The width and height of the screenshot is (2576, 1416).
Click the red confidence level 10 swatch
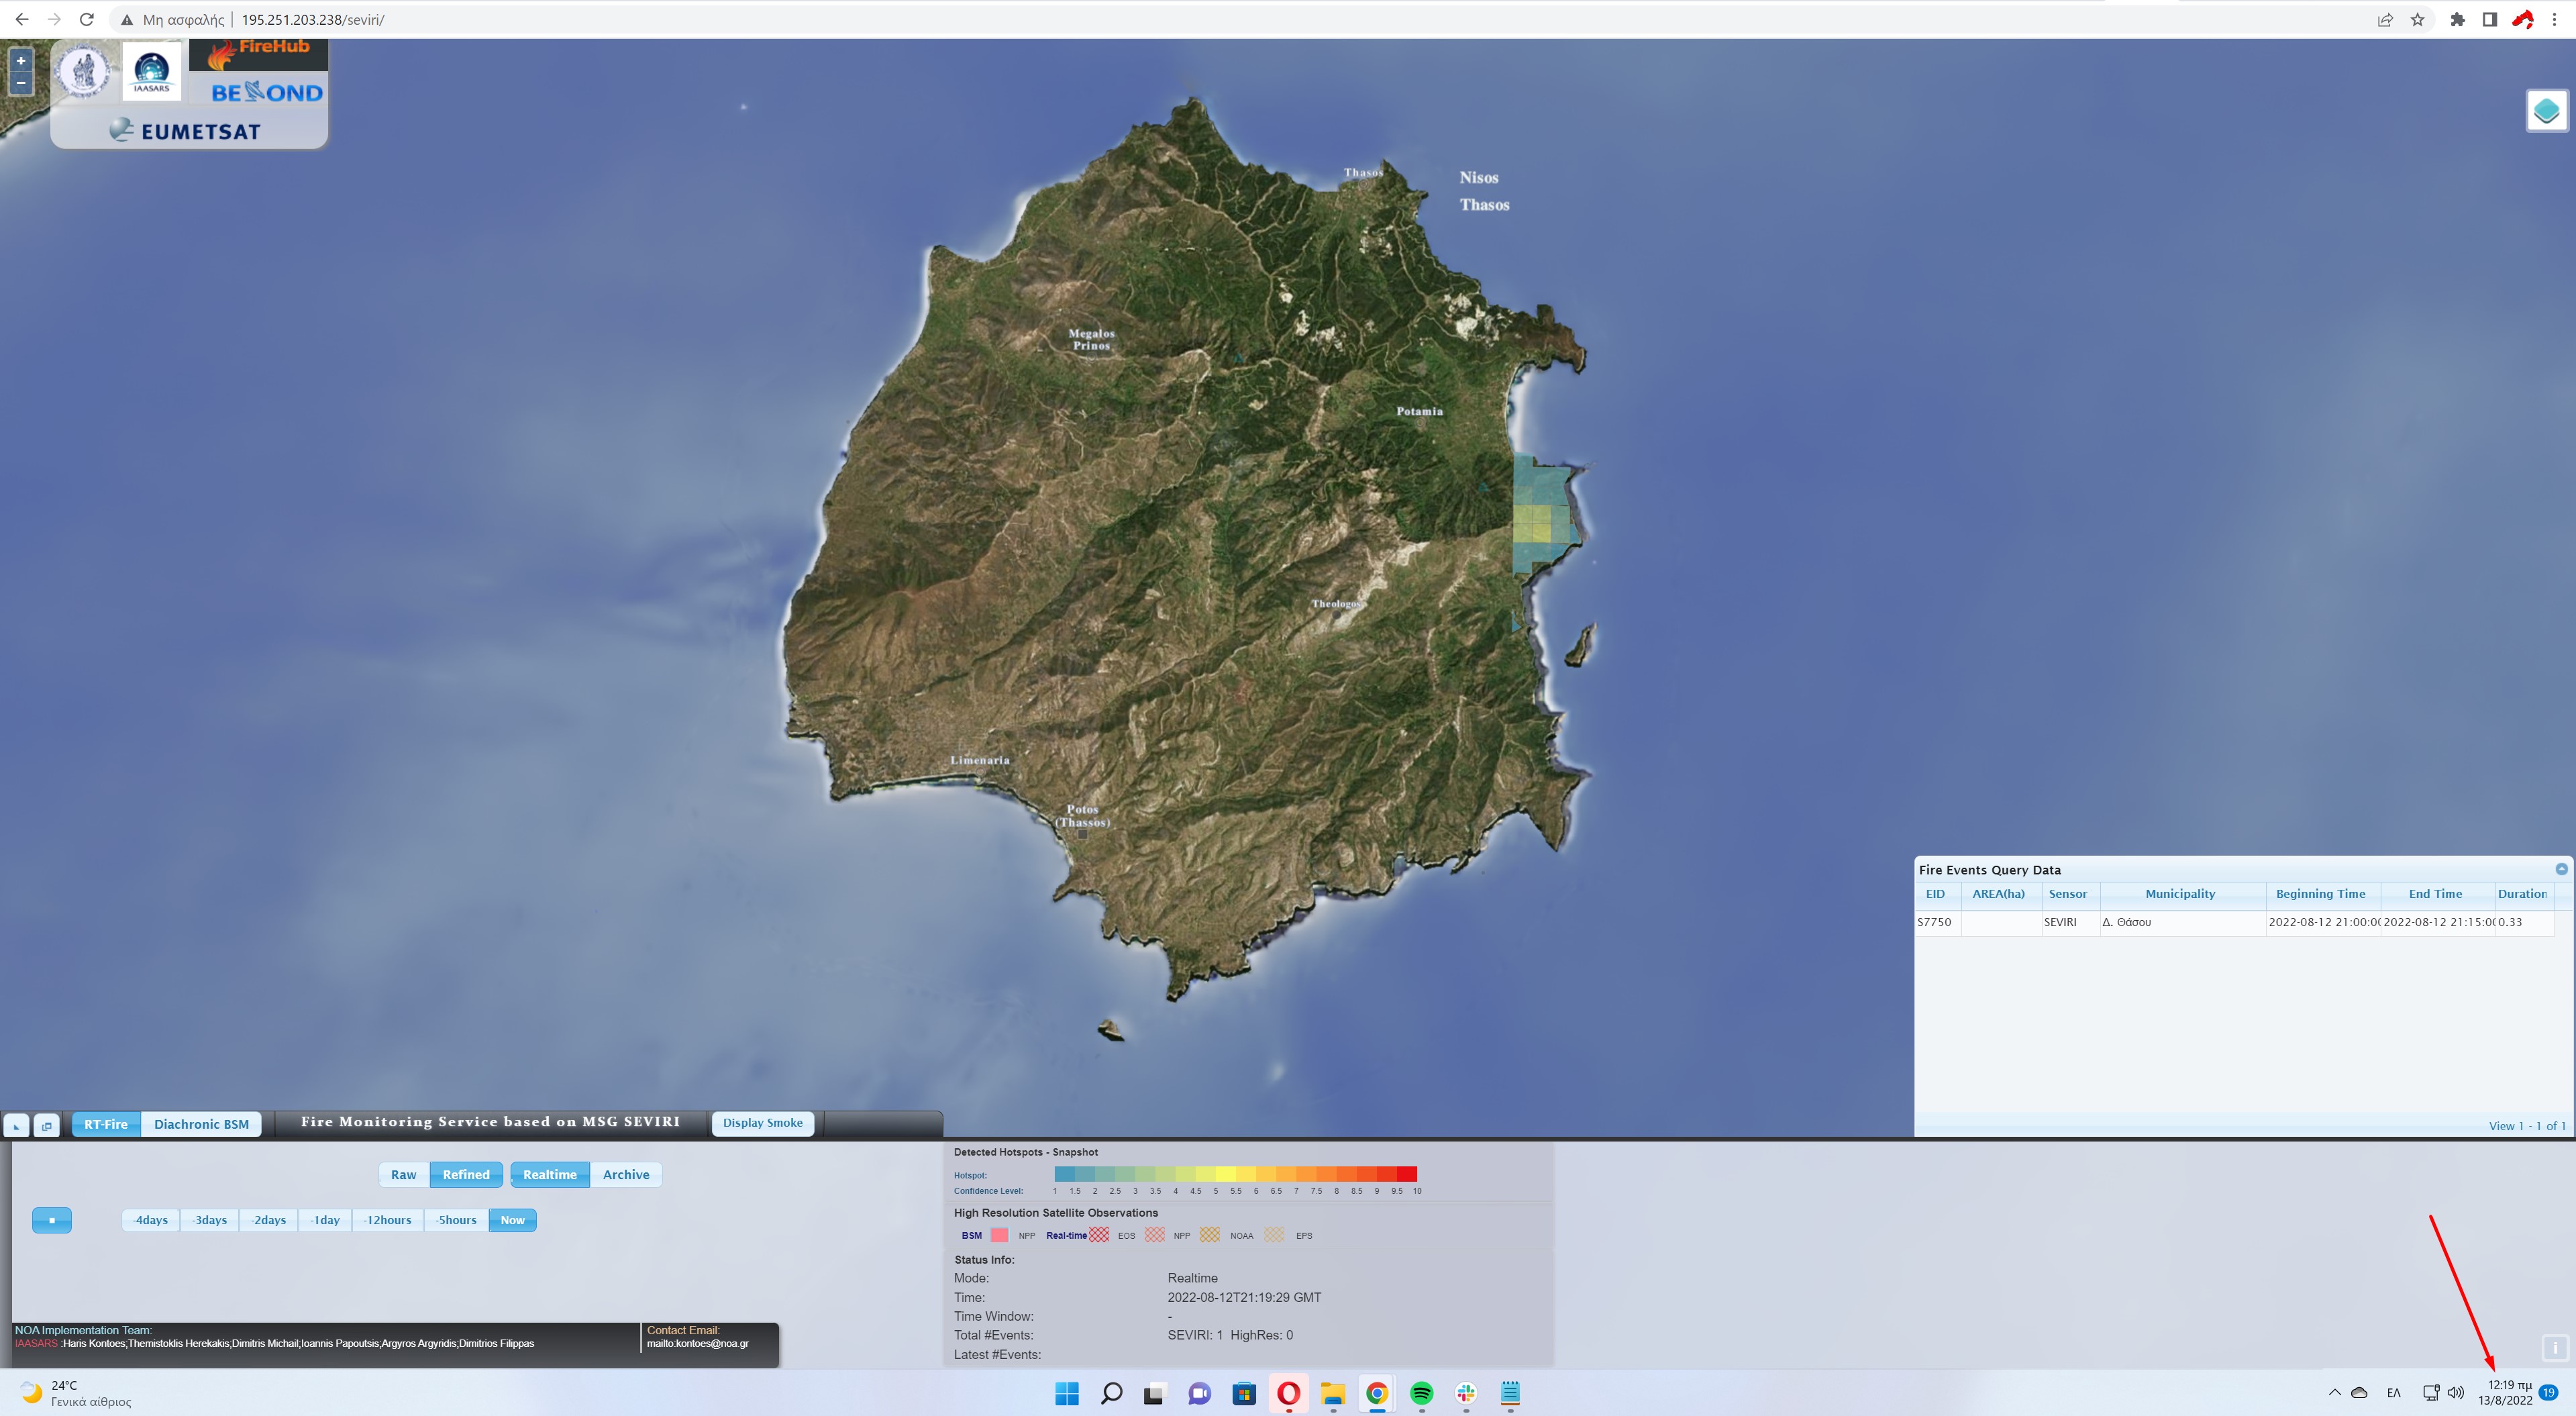point(1408,1174)
